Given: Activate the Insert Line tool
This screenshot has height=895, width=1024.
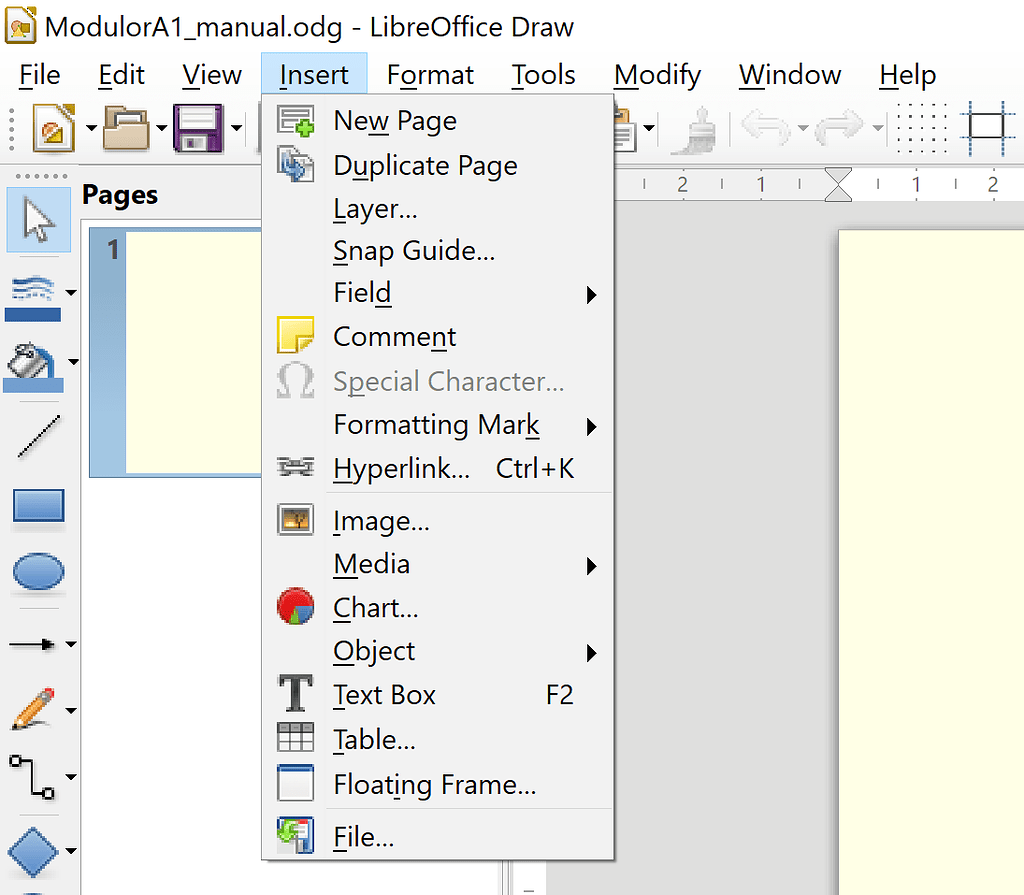Looking at the screenshot, I should point(38,437).
